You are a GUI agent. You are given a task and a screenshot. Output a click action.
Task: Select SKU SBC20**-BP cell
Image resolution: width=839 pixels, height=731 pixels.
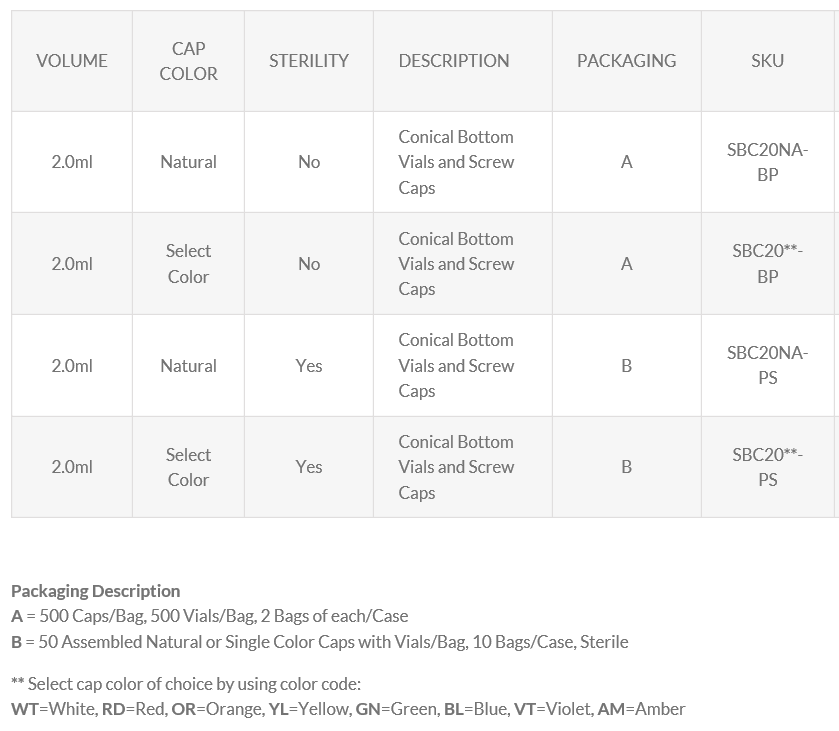point(767,264)
